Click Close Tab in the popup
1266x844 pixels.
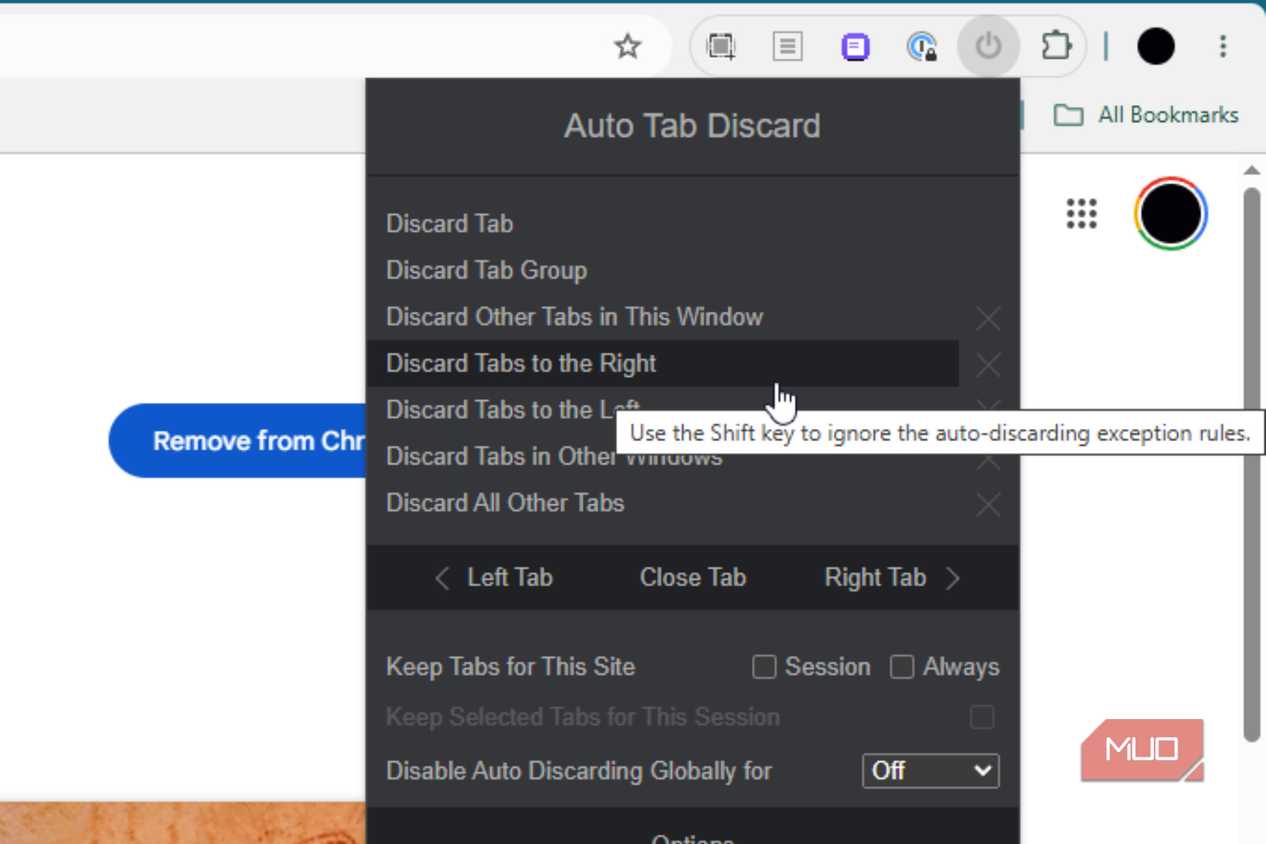(693, 577)
